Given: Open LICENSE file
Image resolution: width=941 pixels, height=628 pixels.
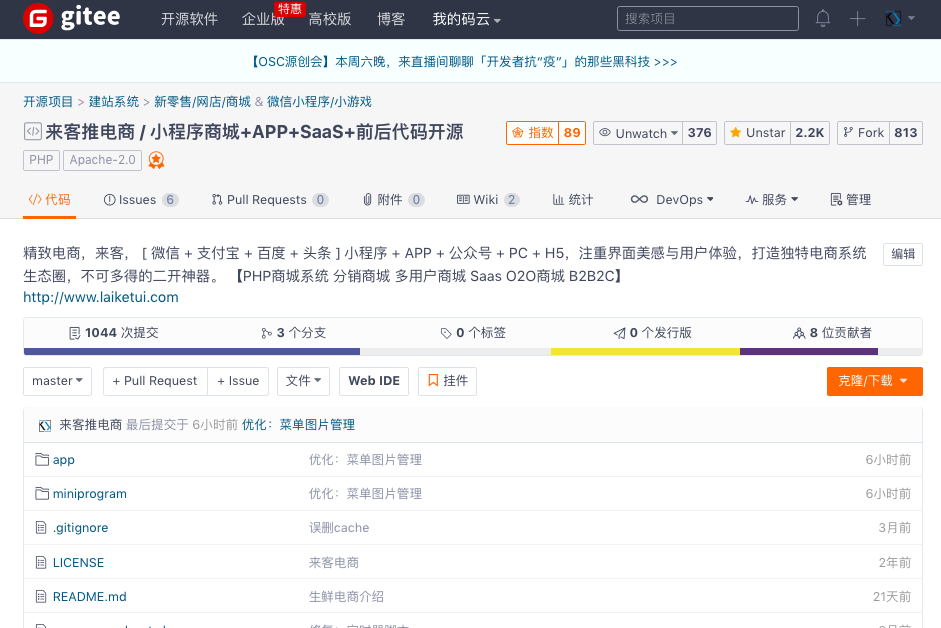Looking at the screenshot, I should pos(78,563).
